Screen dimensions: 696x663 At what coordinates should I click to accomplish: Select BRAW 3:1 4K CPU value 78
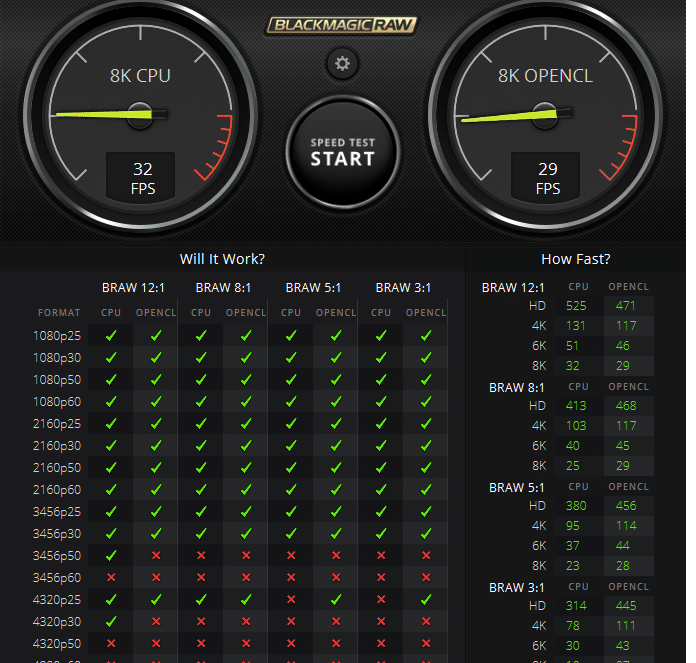point(573,626)
